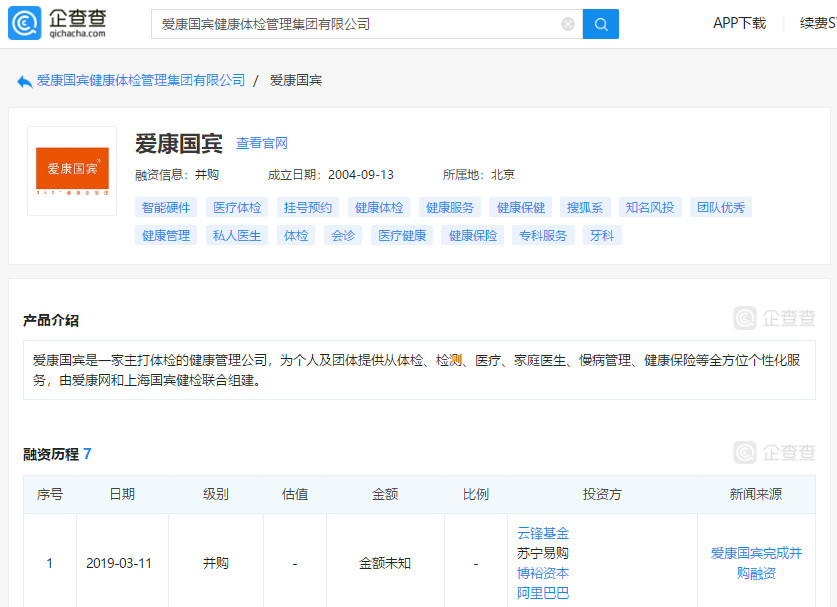Open investor link 云锋基金
Viewport: 837px width, 607px height.
(x=543, y=533)
